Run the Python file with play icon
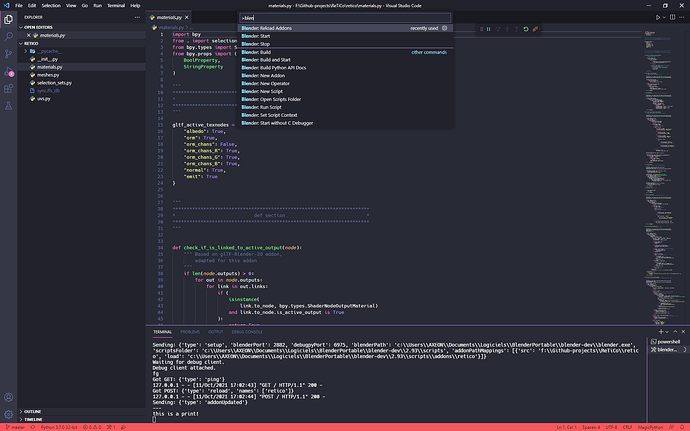 pos(657,17)
